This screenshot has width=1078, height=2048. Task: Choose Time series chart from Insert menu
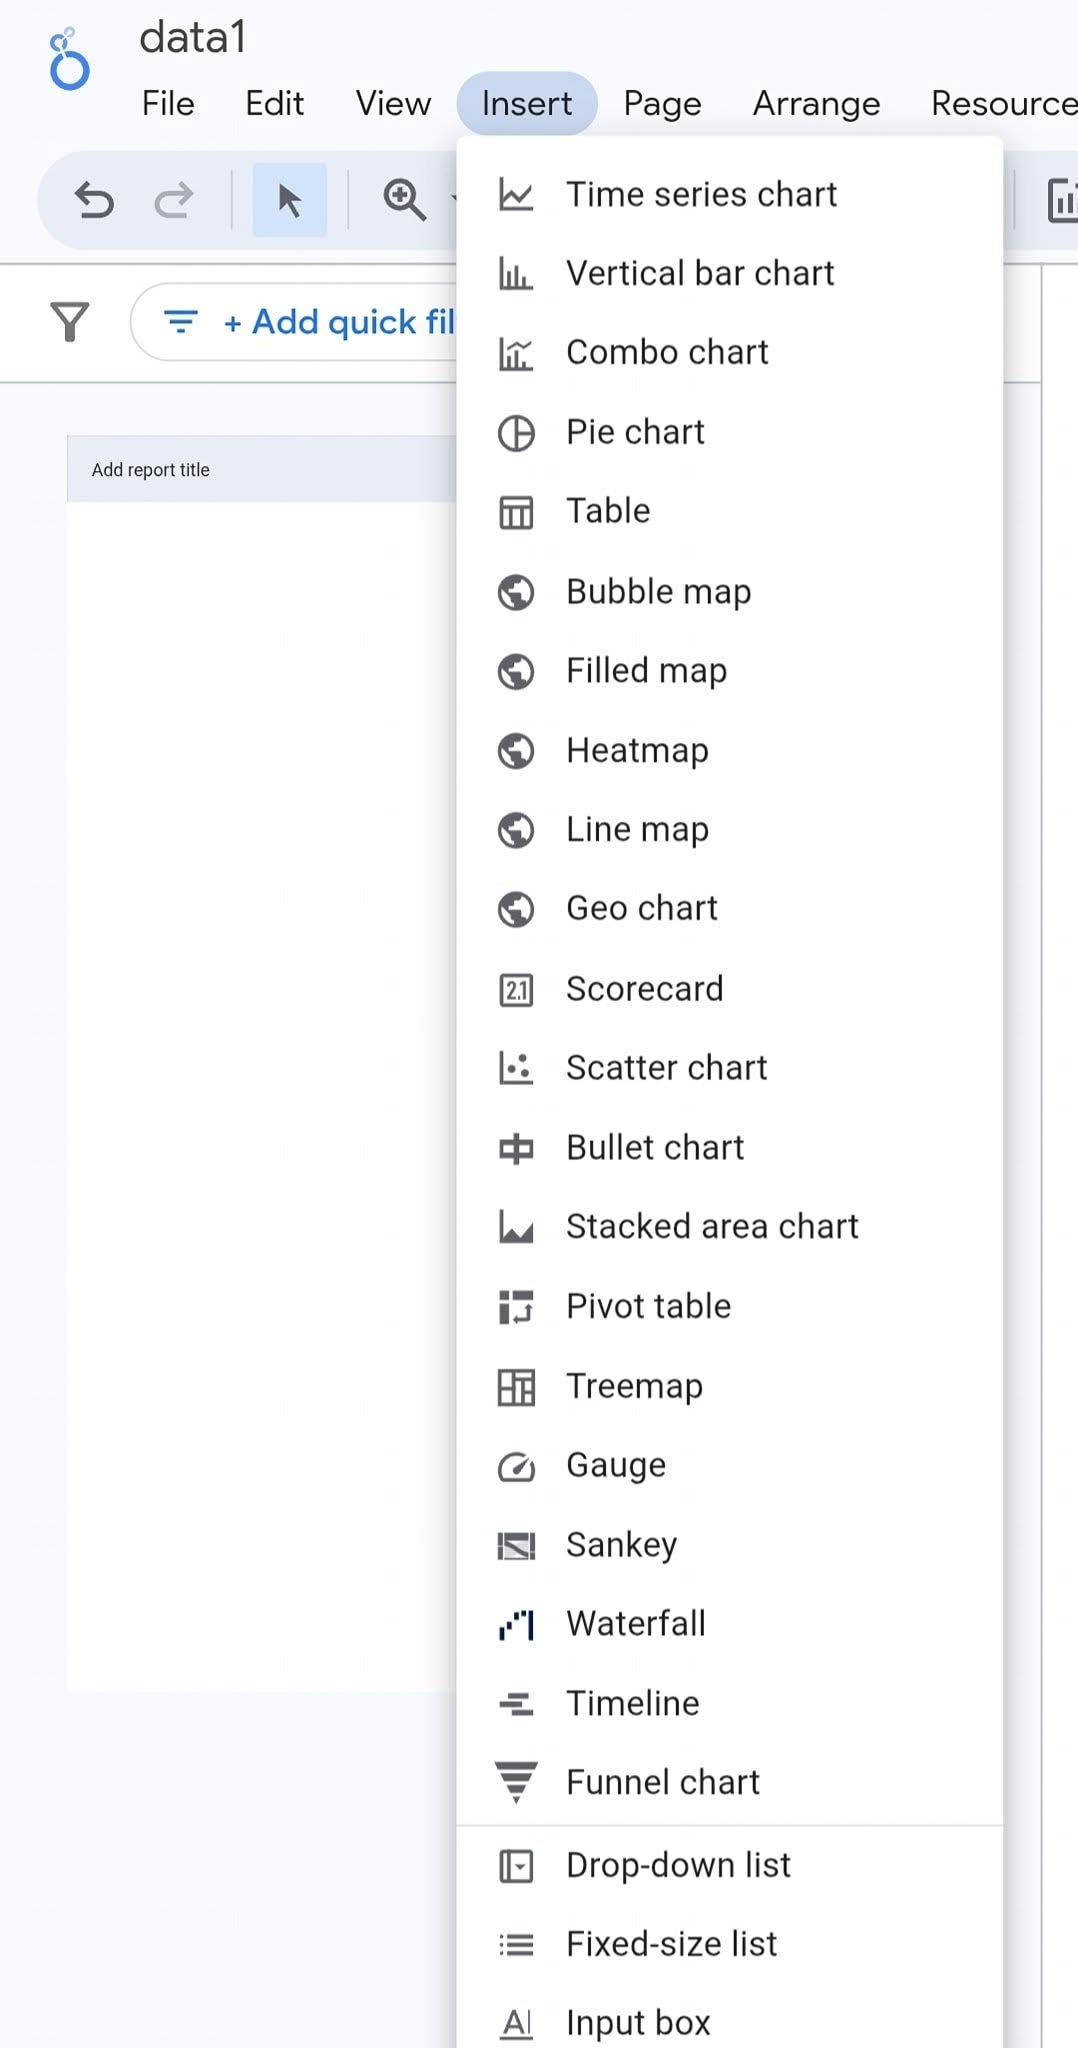(701, 194)
